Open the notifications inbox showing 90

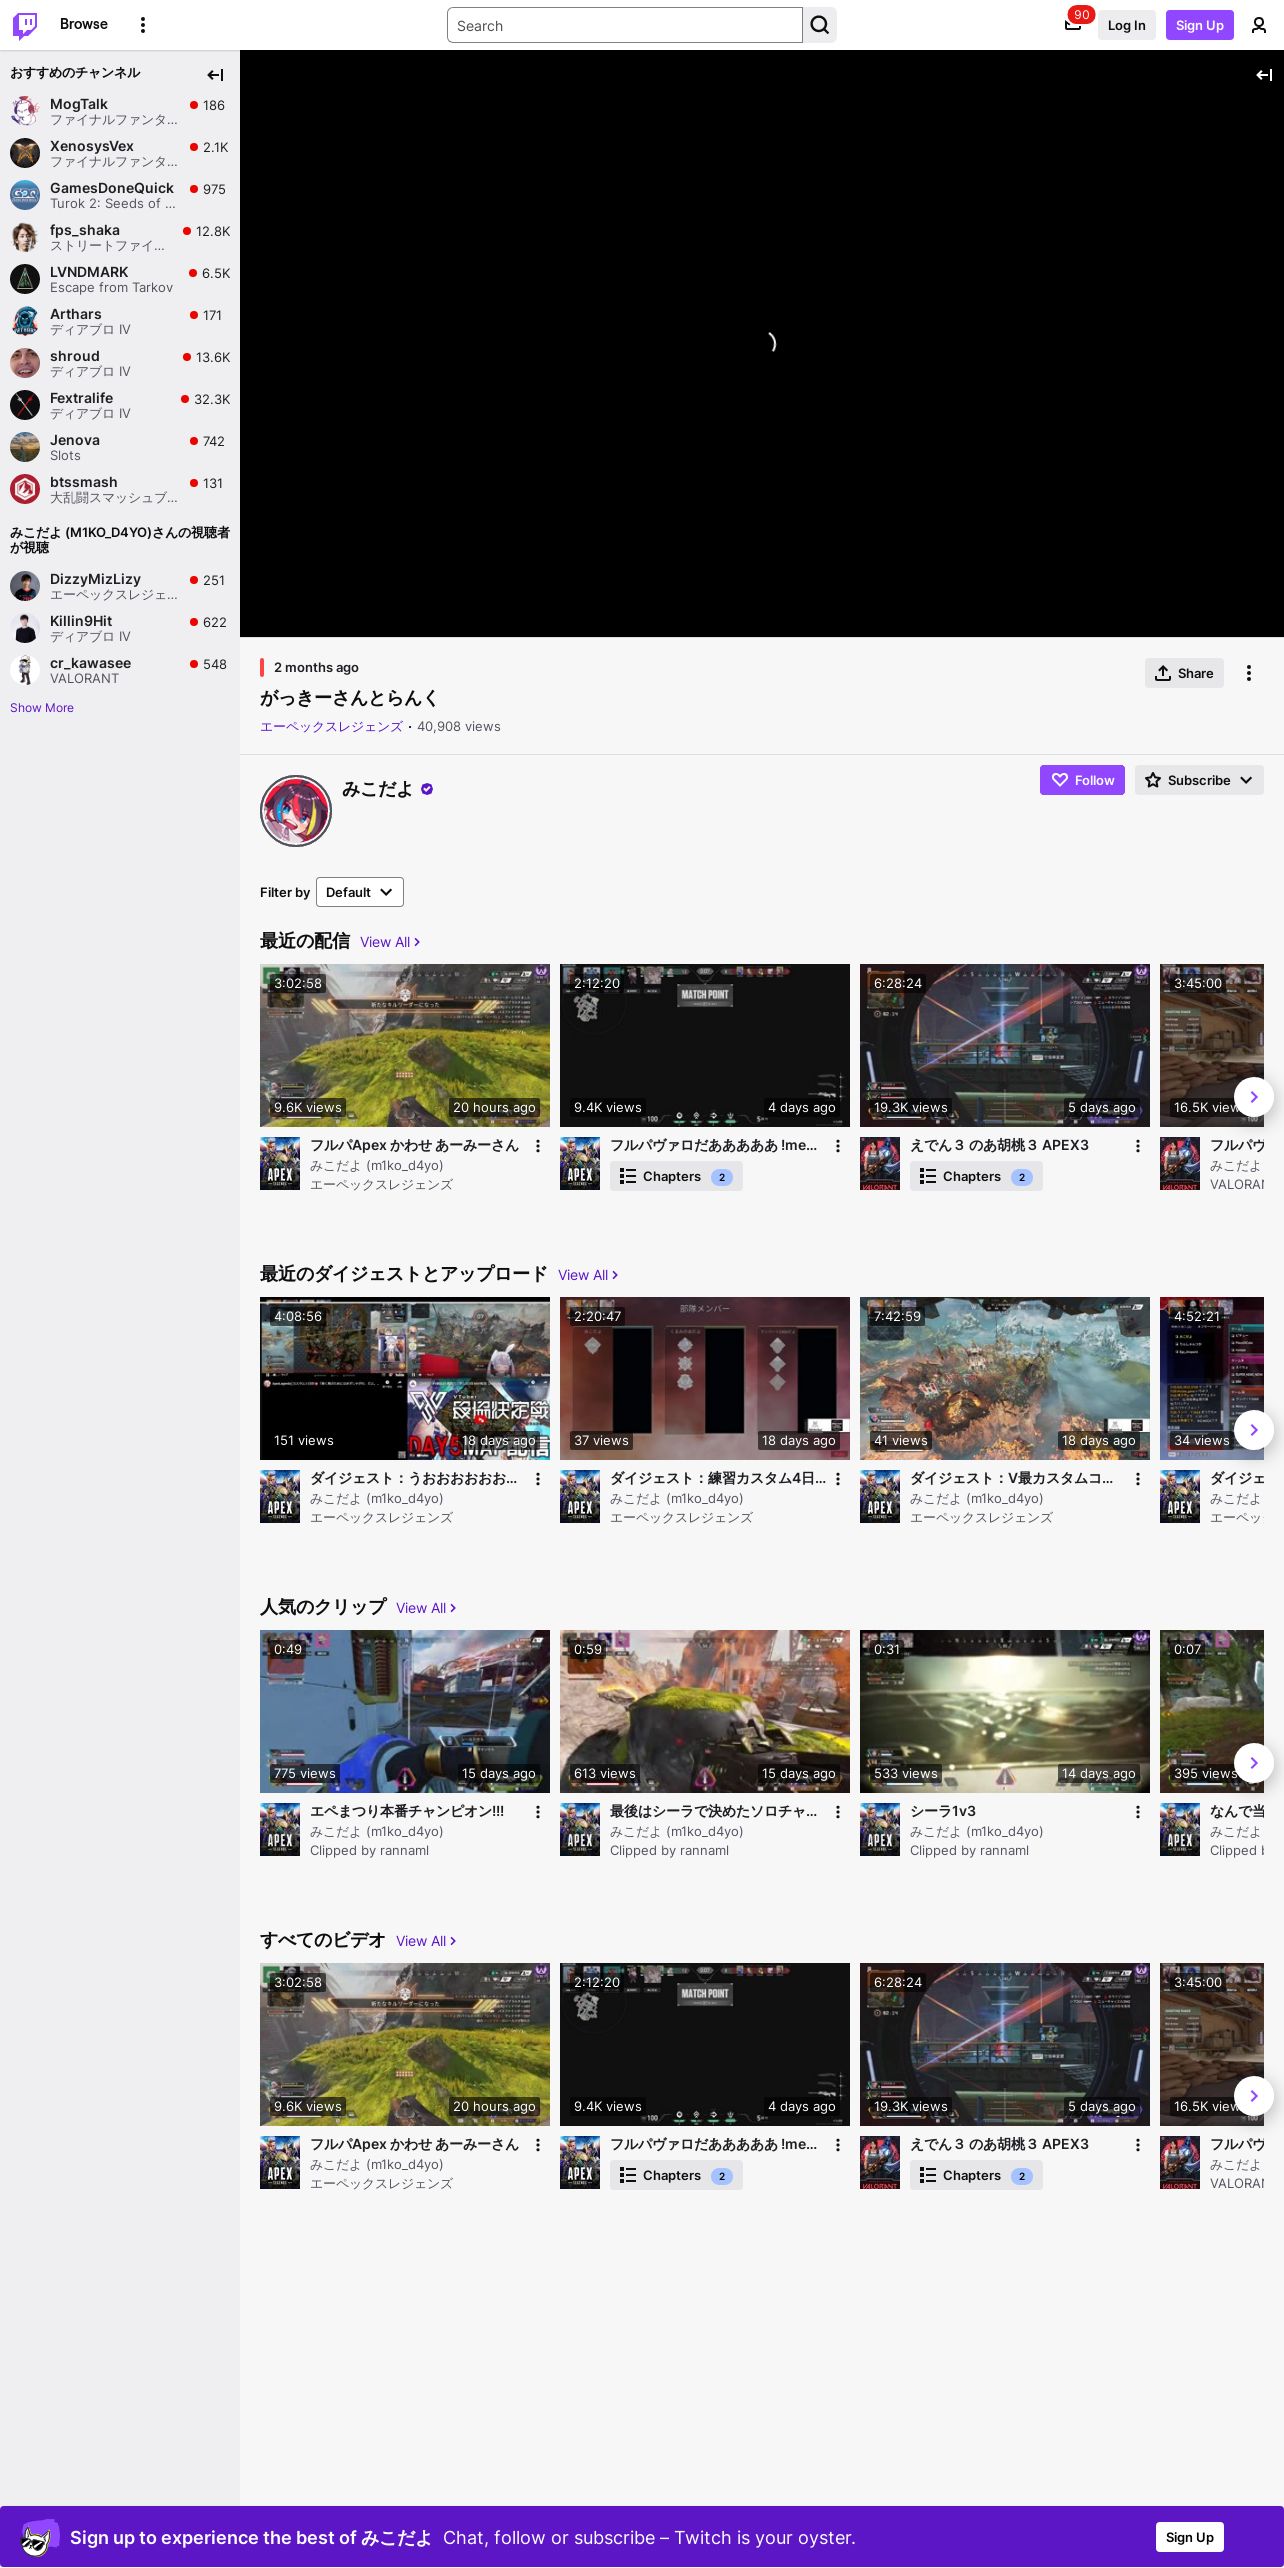pyautogui.click(x=1073, y=25)
